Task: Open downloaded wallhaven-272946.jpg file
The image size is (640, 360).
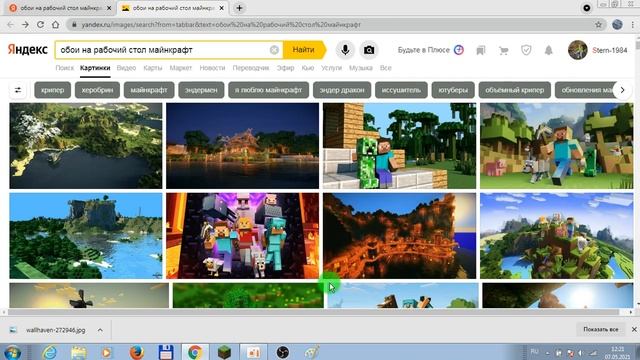Action: click(x=56, y=330)
